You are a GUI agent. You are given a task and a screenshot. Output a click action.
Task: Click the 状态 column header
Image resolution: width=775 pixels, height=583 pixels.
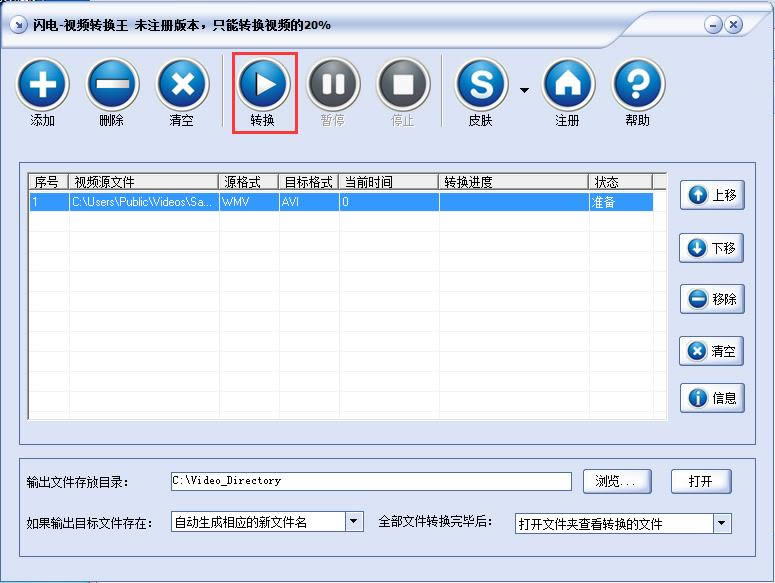620,182
